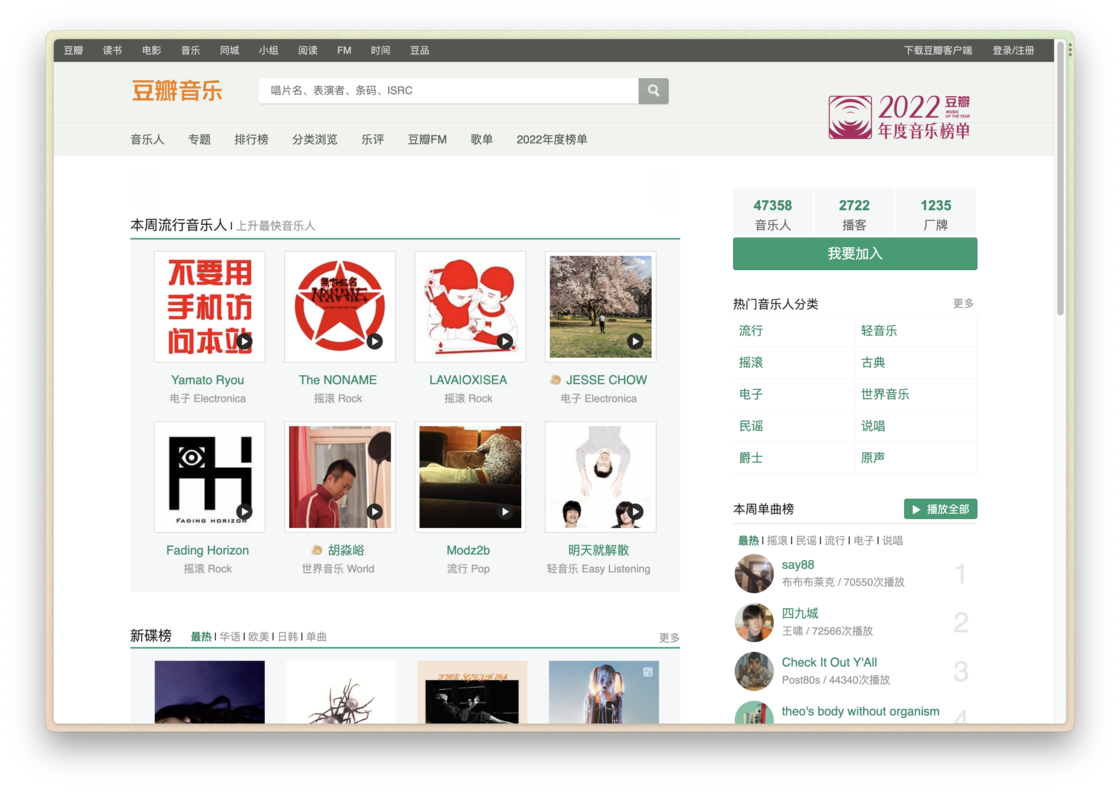This screenshot has height=792, width=1120.
Task: Open 2022年度榜单 navigation item
Action: 551,139
